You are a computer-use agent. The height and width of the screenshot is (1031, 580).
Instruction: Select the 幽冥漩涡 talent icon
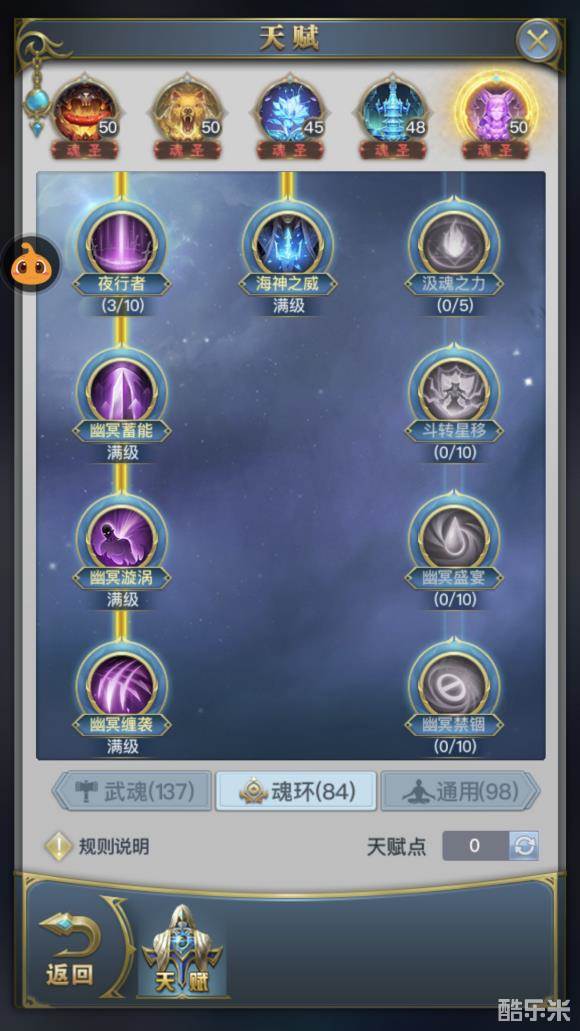(122, 538)
